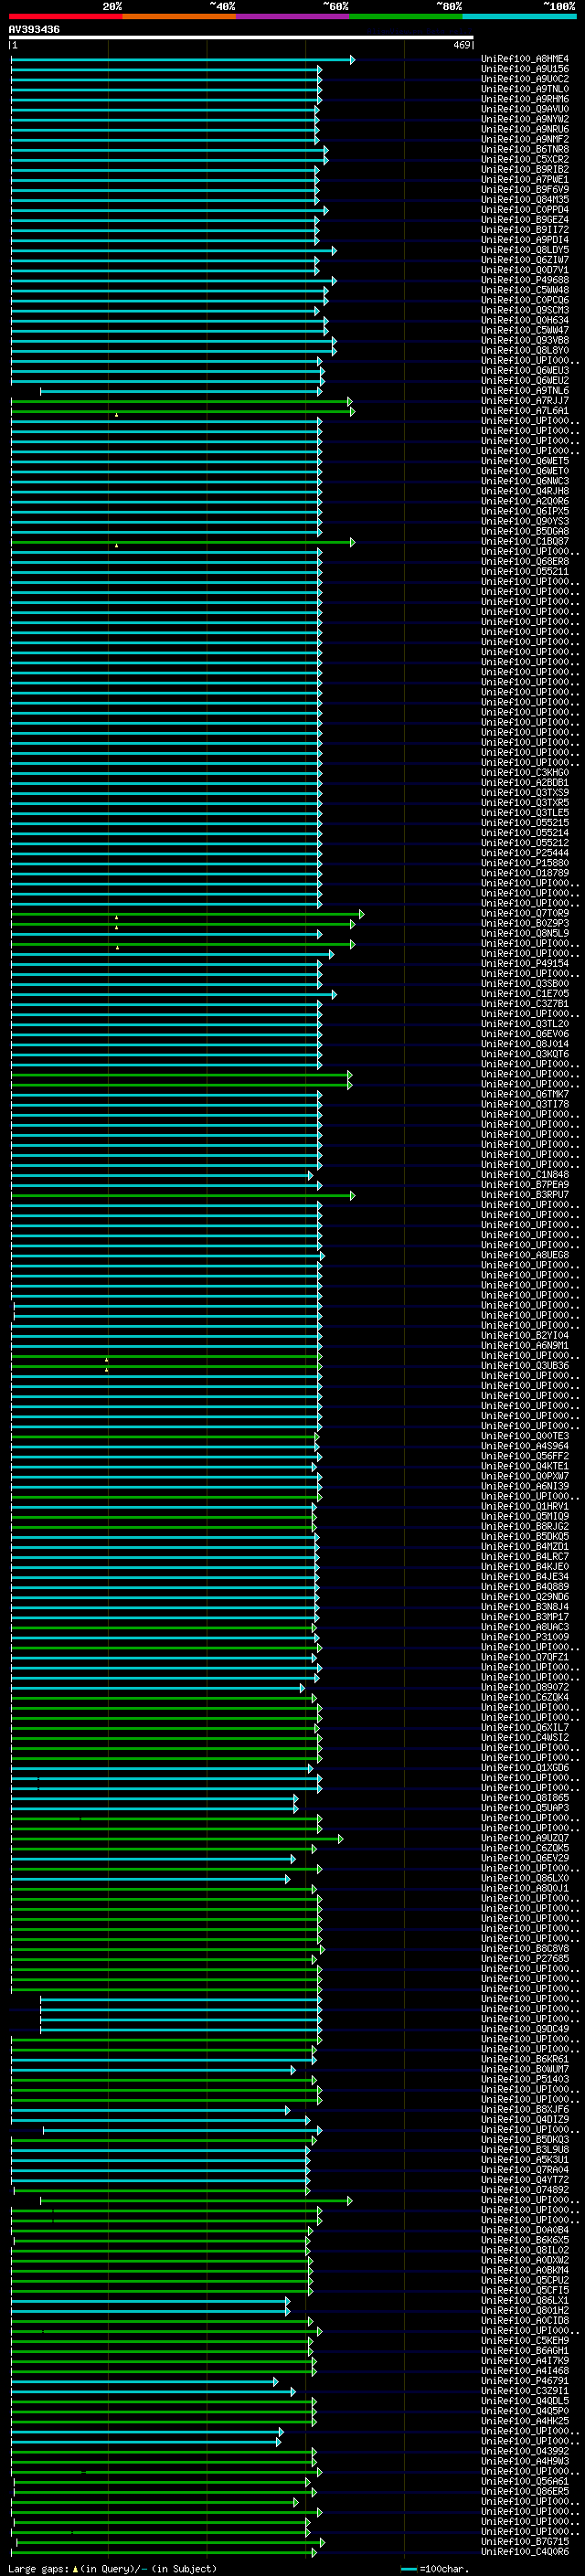Viewport: 585px width, 2576px height.
Task: Open hit UniRef100_A8HME4
Action: point(525,59)
